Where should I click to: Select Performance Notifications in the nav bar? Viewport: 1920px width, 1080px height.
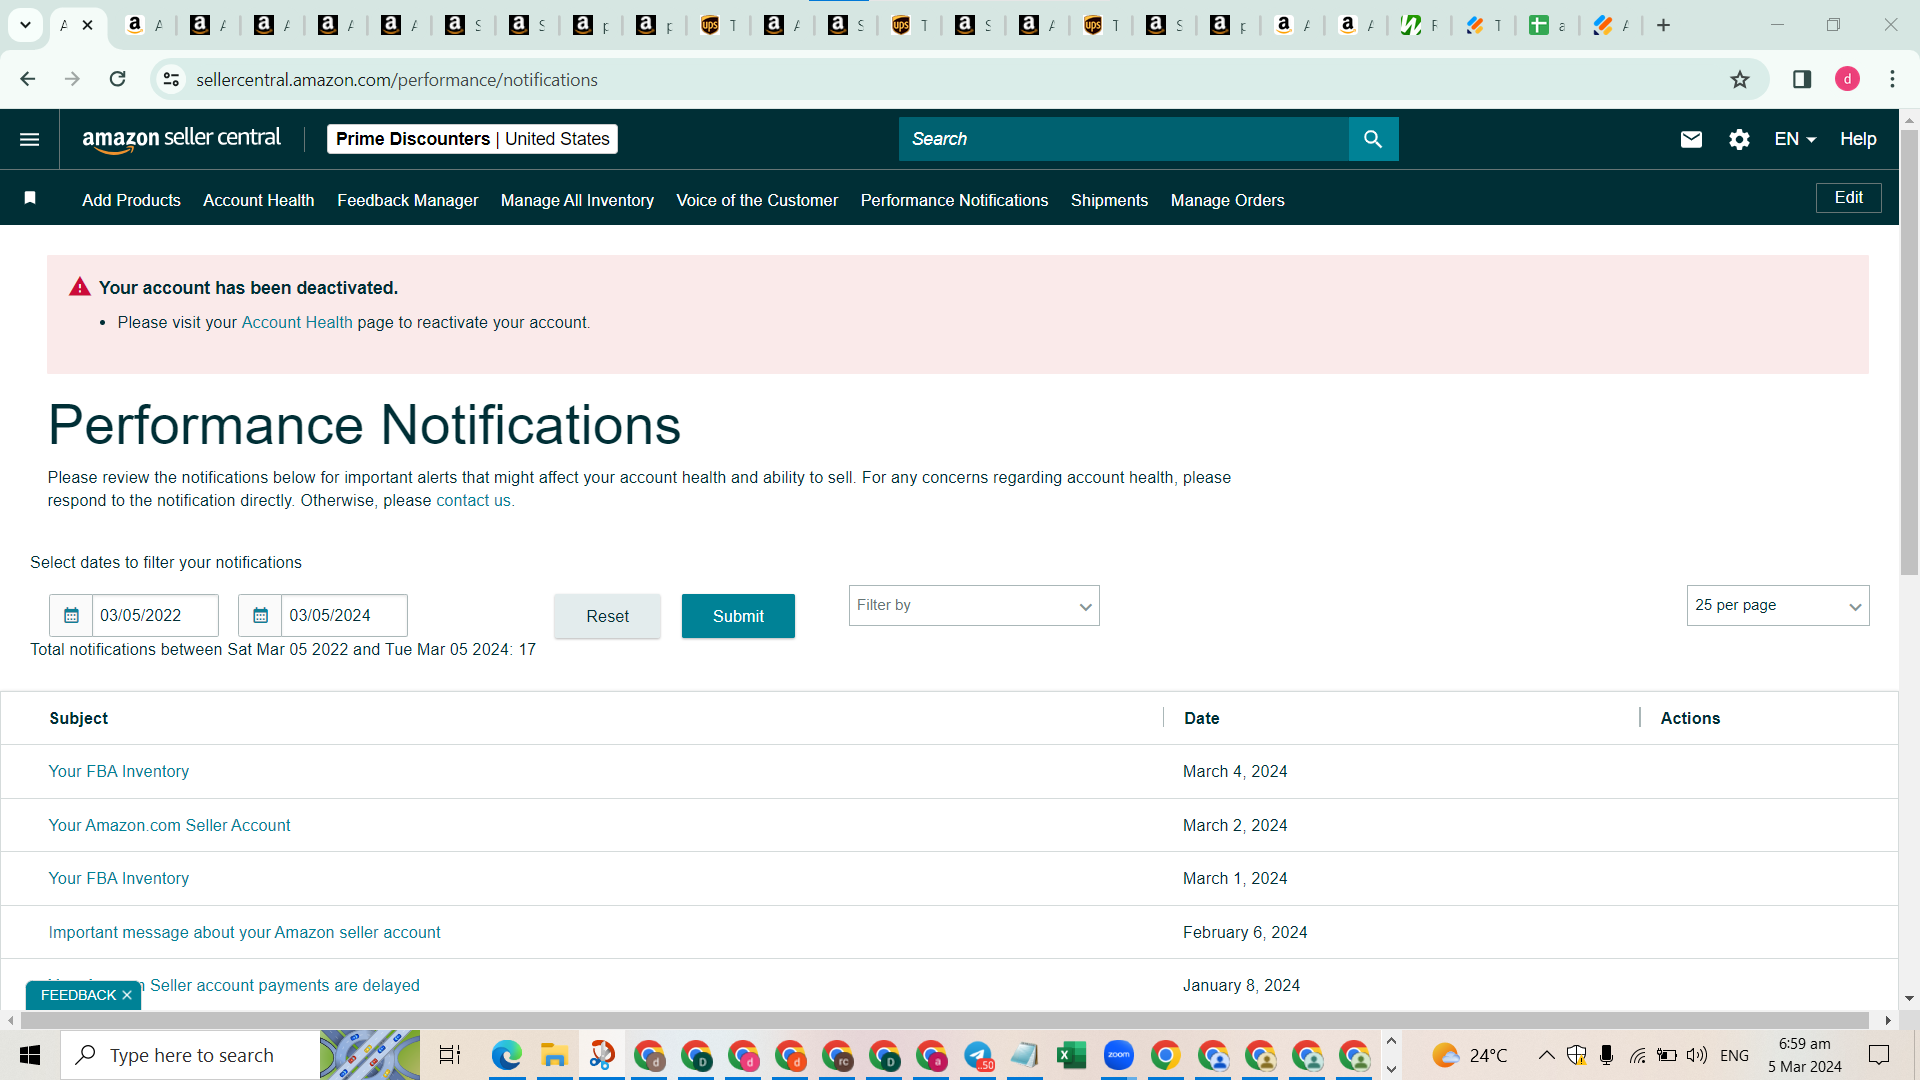point(954,200)
